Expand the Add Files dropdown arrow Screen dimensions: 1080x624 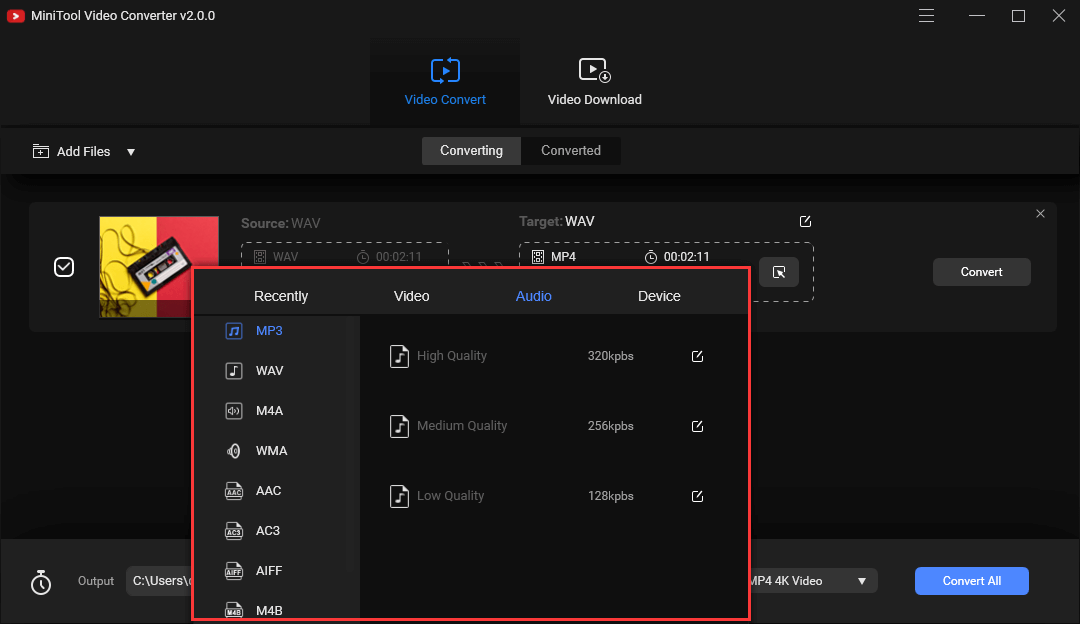(130, 151)
